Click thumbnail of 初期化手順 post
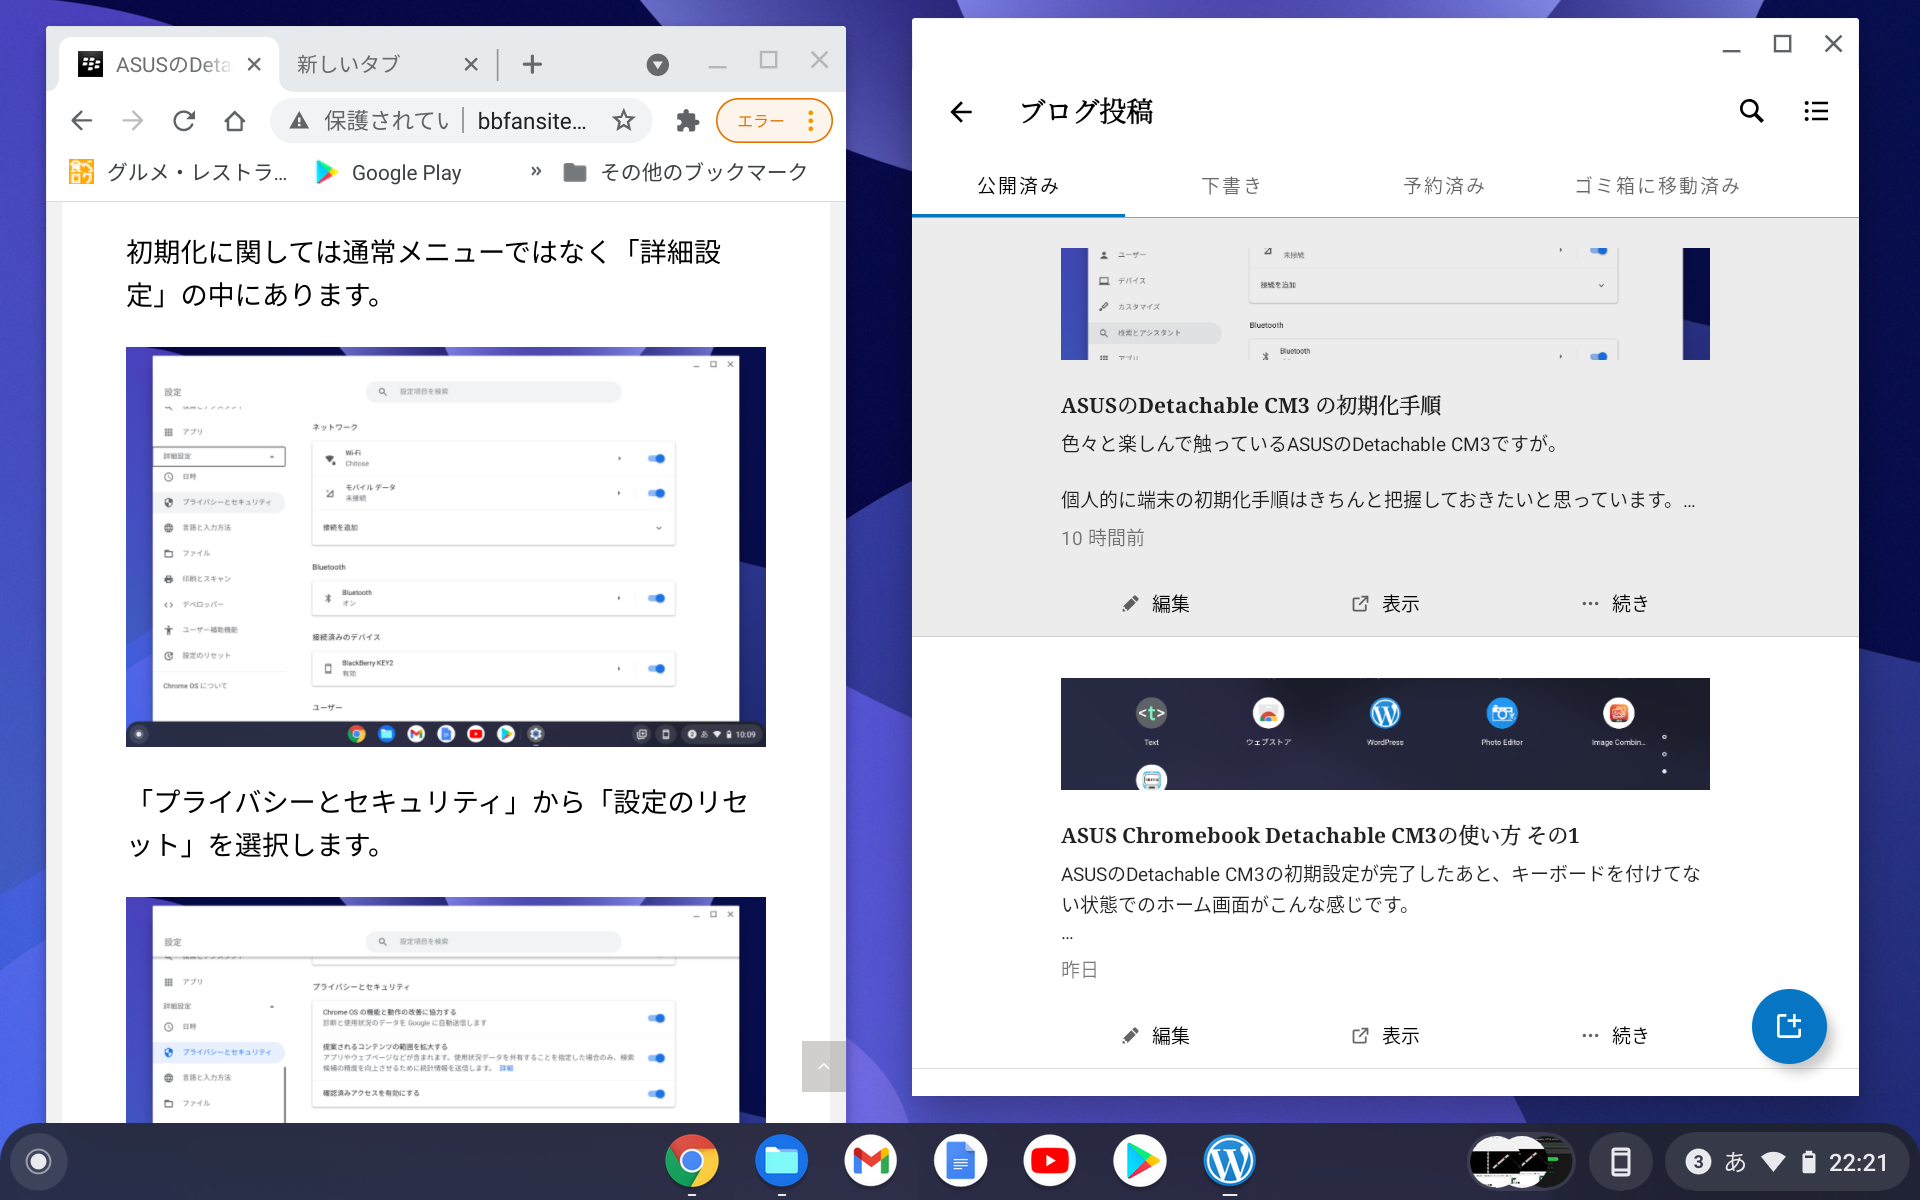Viewport: 1920px width, 1200px height. tap(1385, 304)
